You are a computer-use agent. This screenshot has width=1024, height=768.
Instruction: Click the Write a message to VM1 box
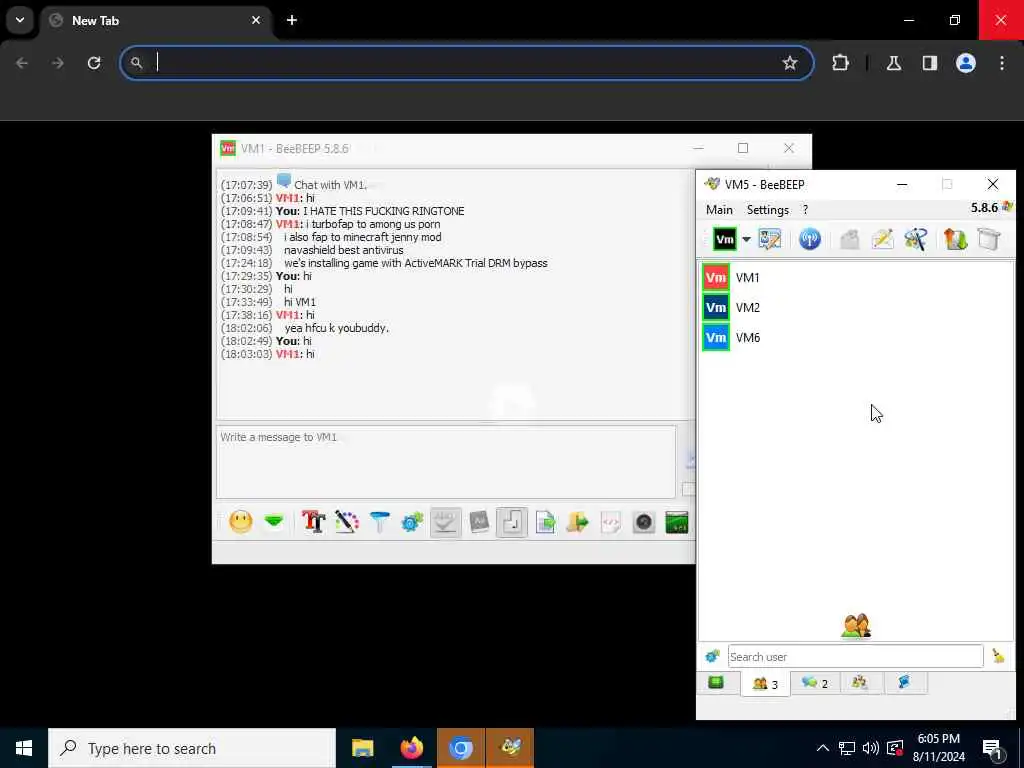click(x=446, y=462)
